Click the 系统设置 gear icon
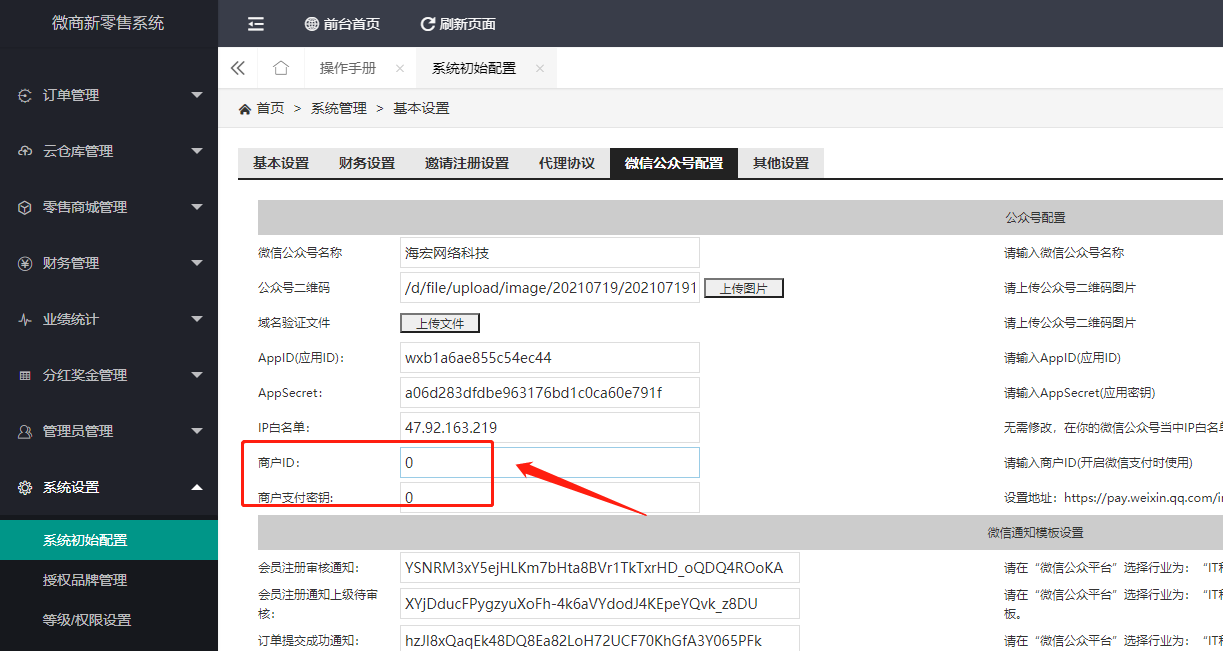The height and width of the screenshot is (651, 1223). click(26, 488)
